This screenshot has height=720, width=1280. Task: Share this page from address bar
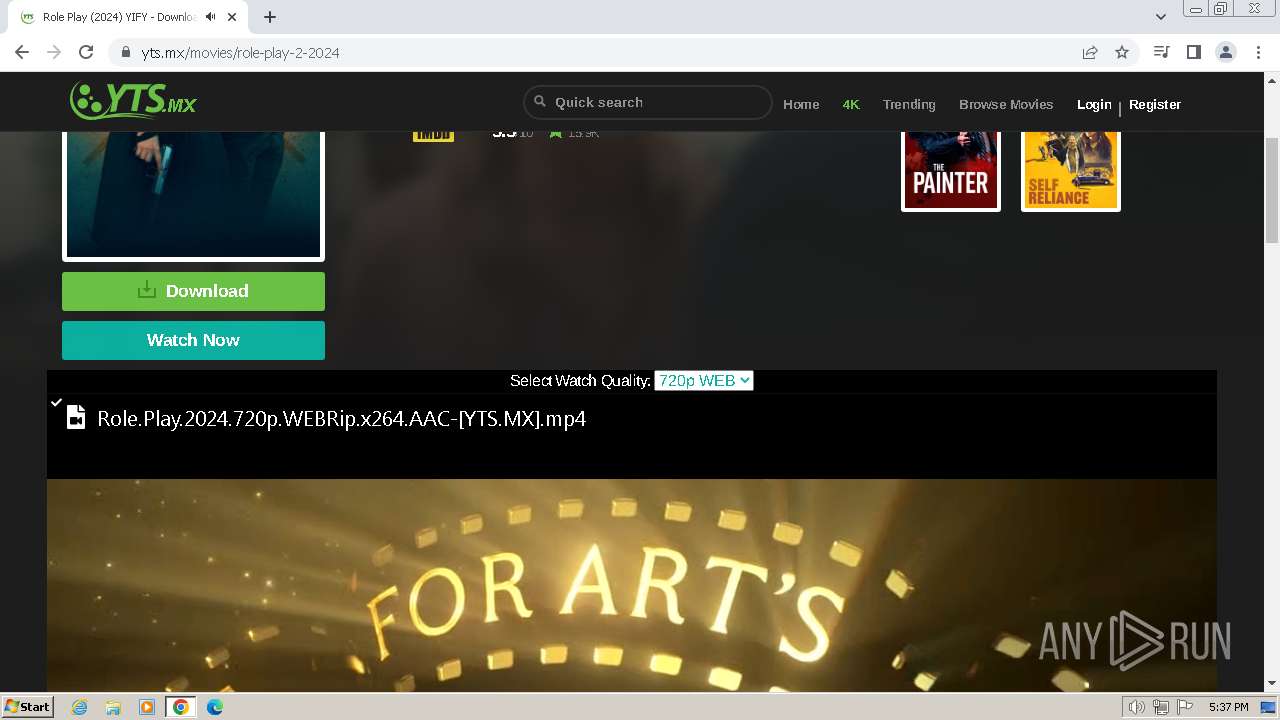(1090, 53)
